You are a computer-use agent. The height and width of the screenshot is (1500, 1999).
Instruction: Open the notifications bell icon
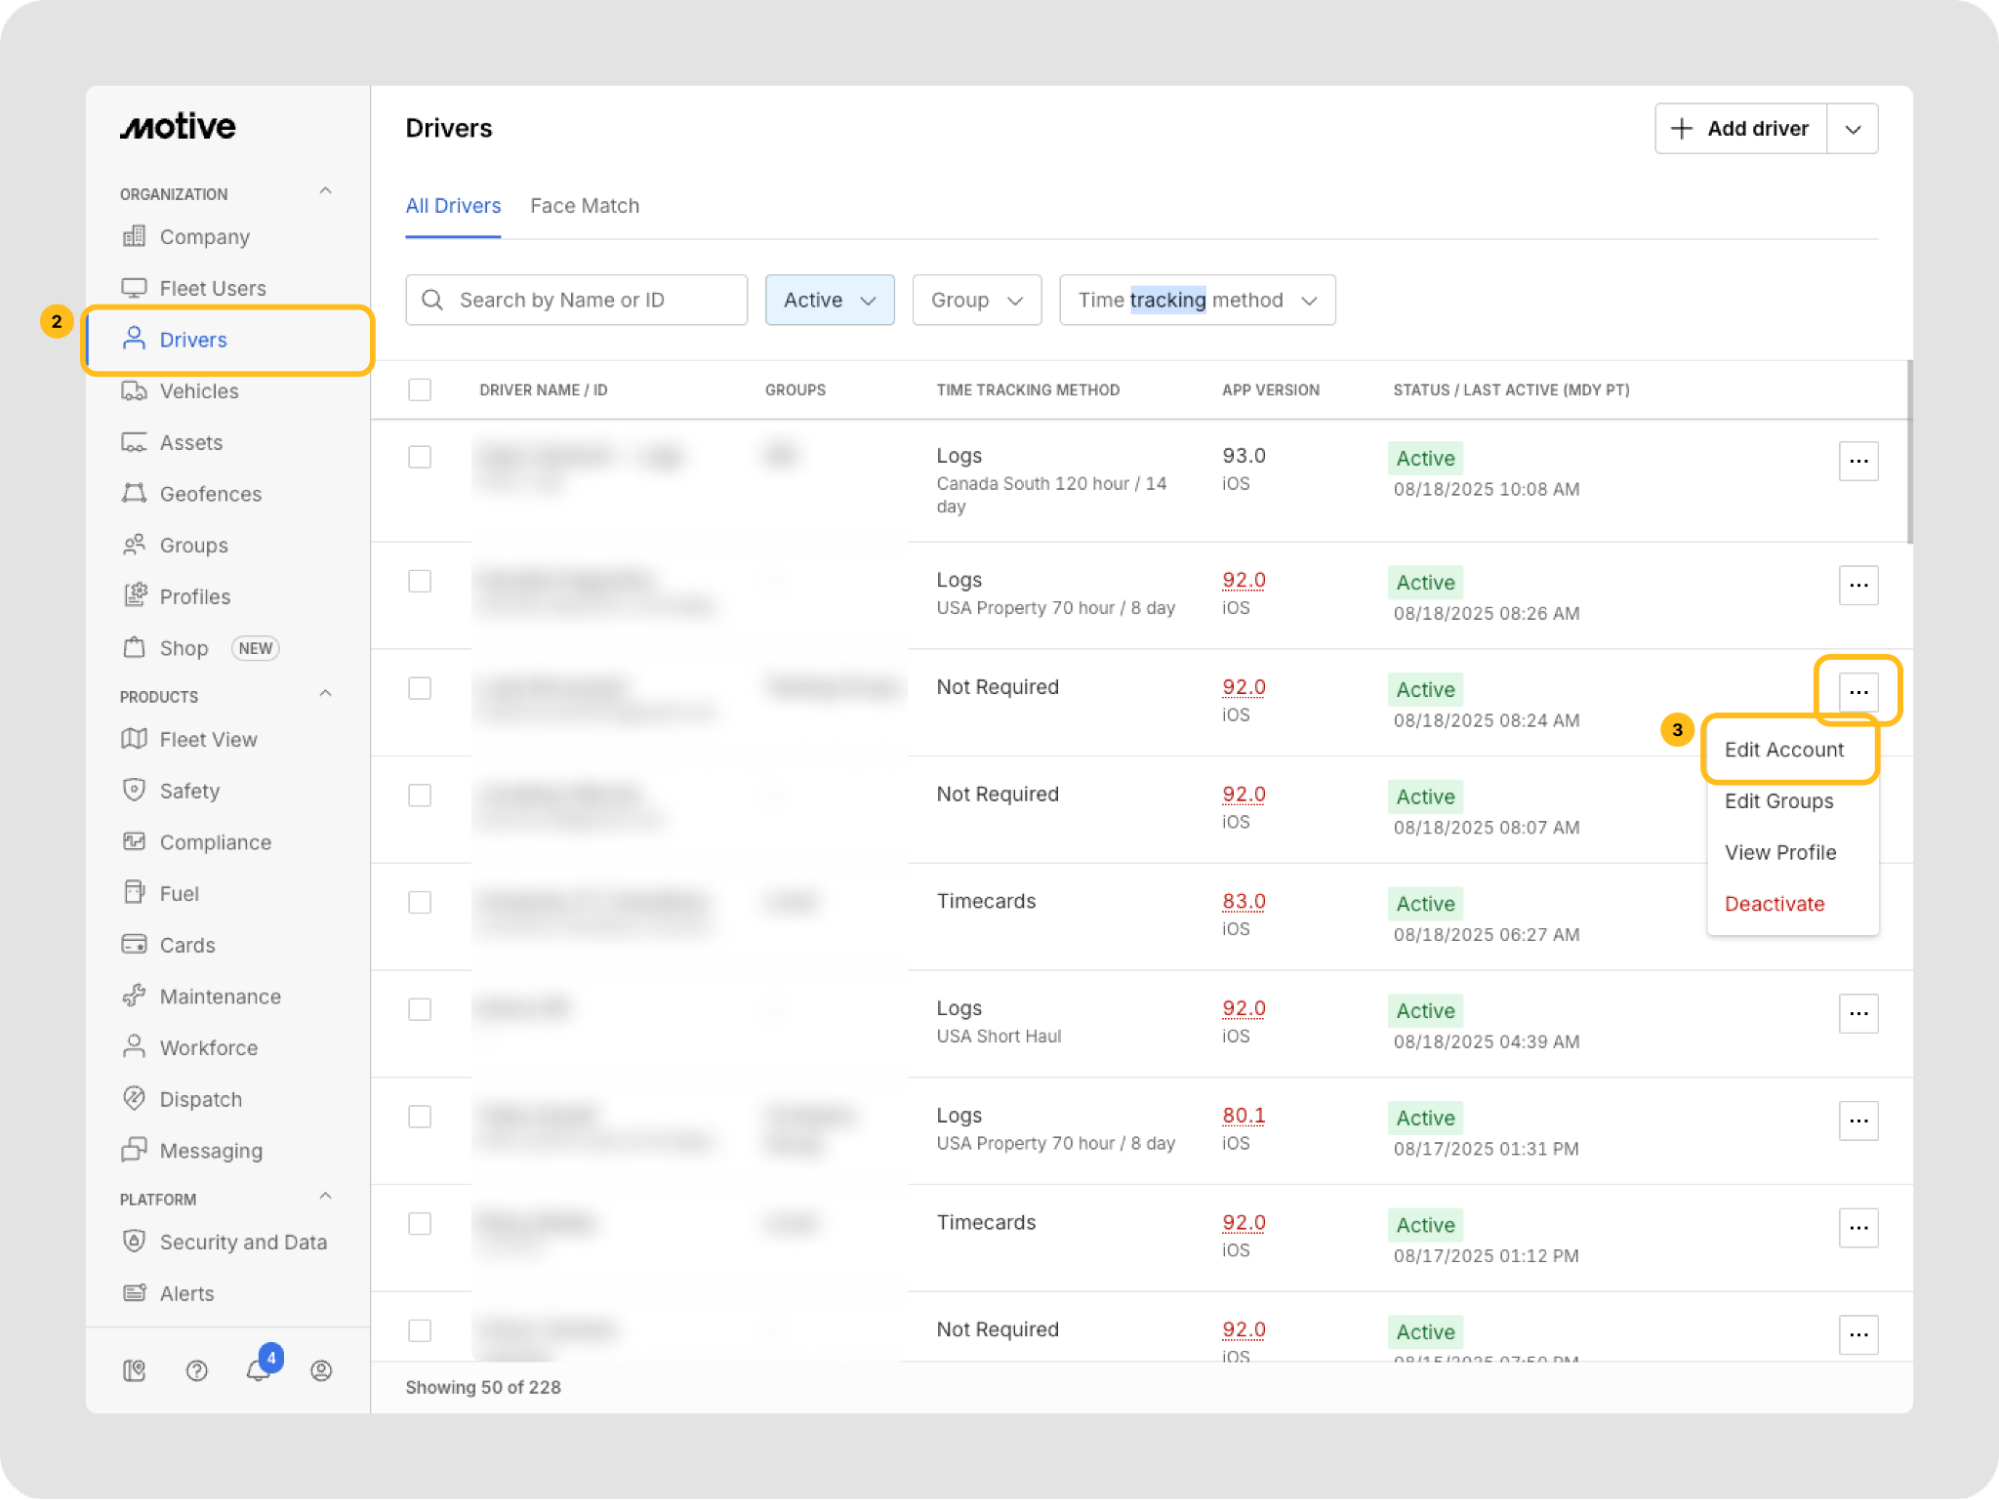click(258, 1370)
